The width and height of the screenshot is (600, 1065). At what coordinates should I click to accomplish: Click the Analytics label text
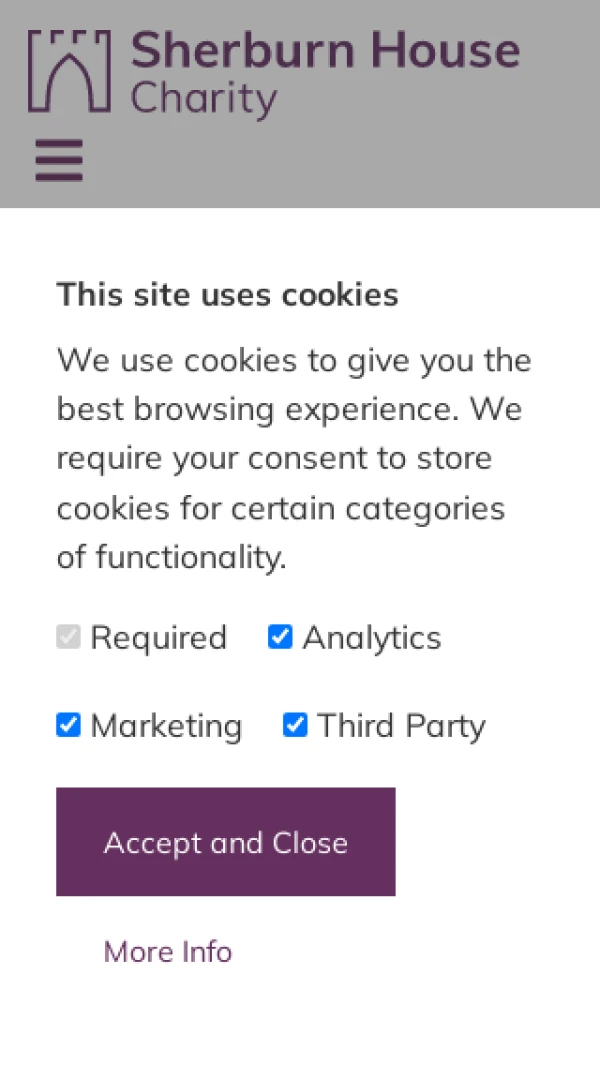[371, 638]
